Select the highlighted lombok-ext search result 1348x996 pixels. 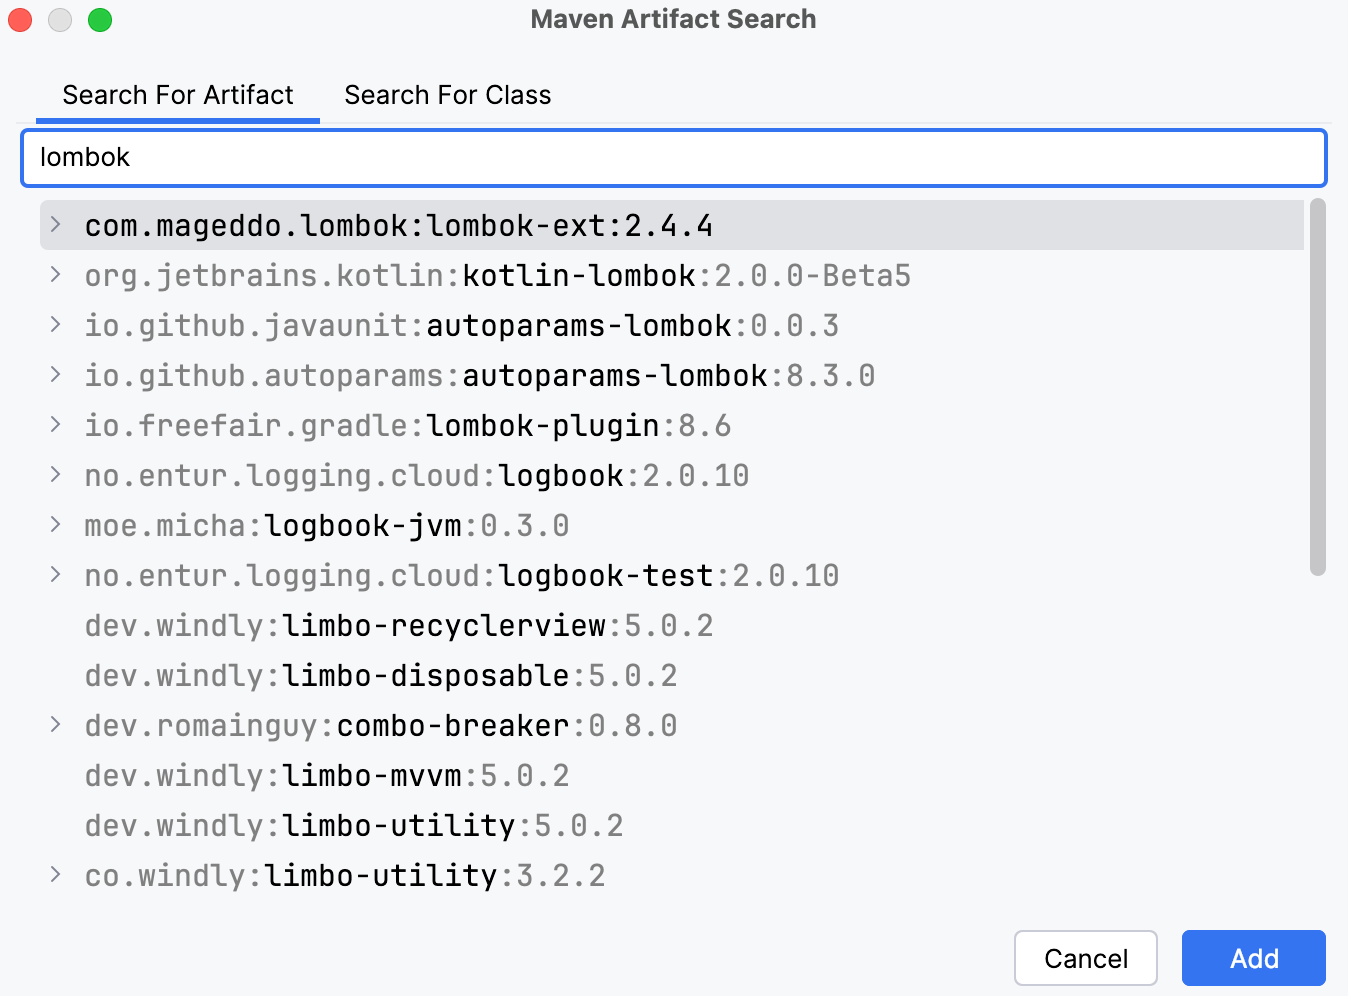click(x=398, y=225)
